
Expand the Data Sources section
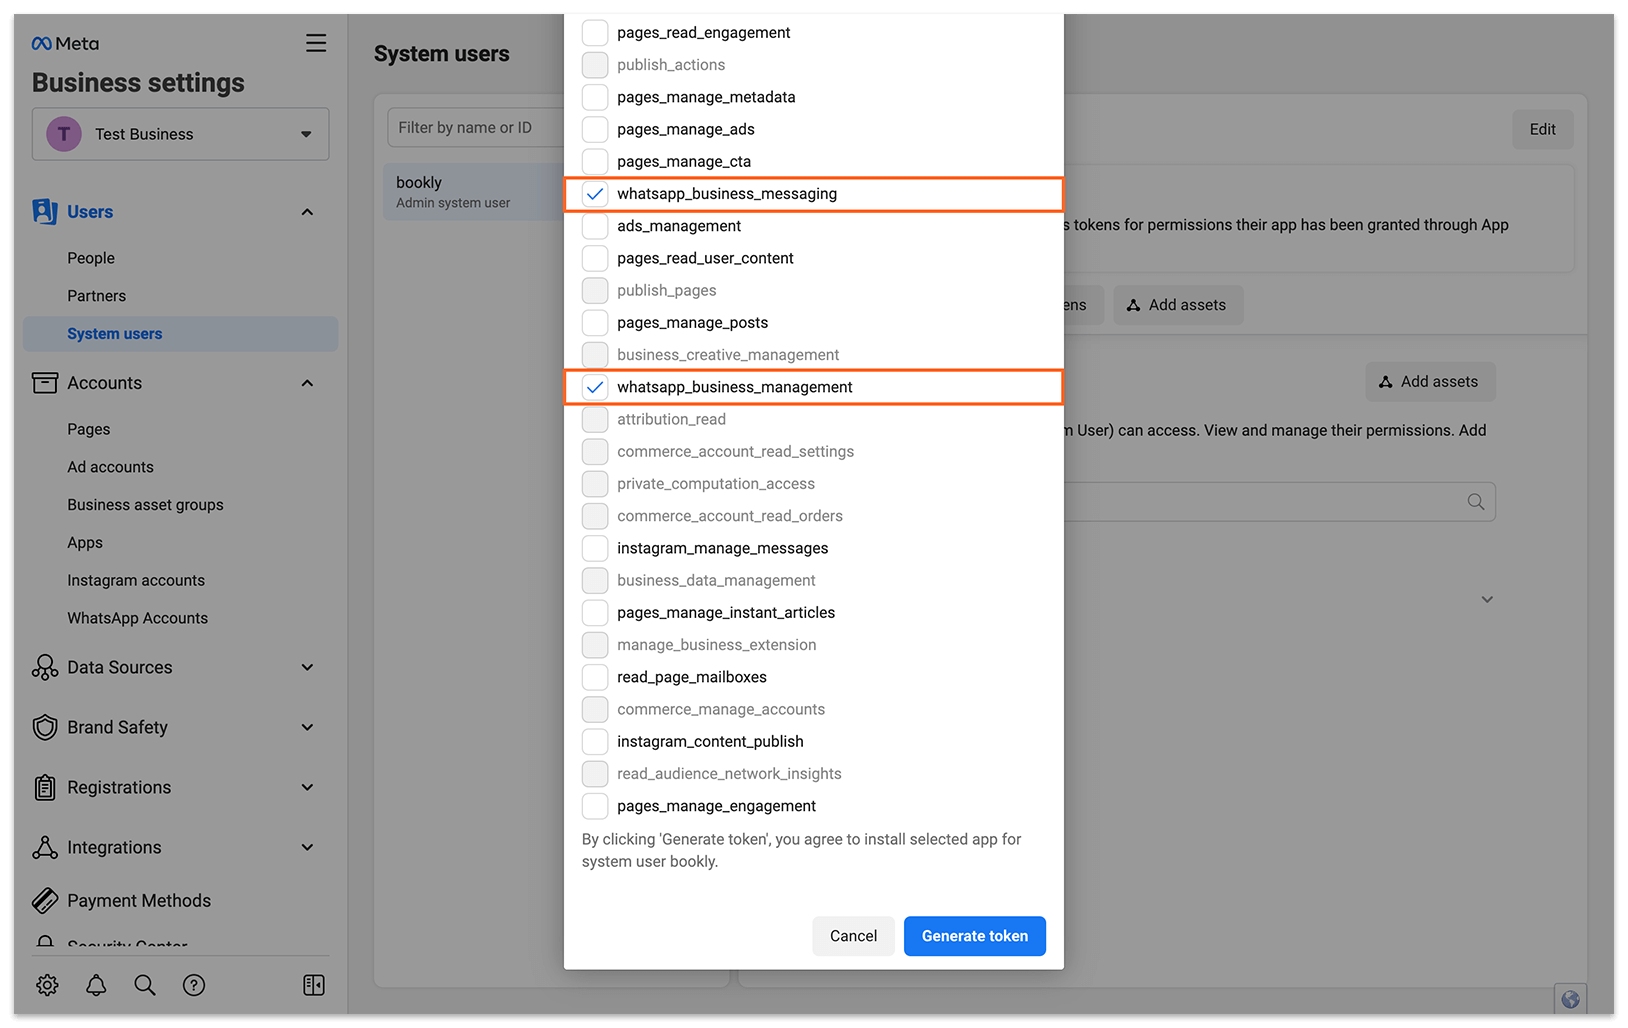[307, 667]
